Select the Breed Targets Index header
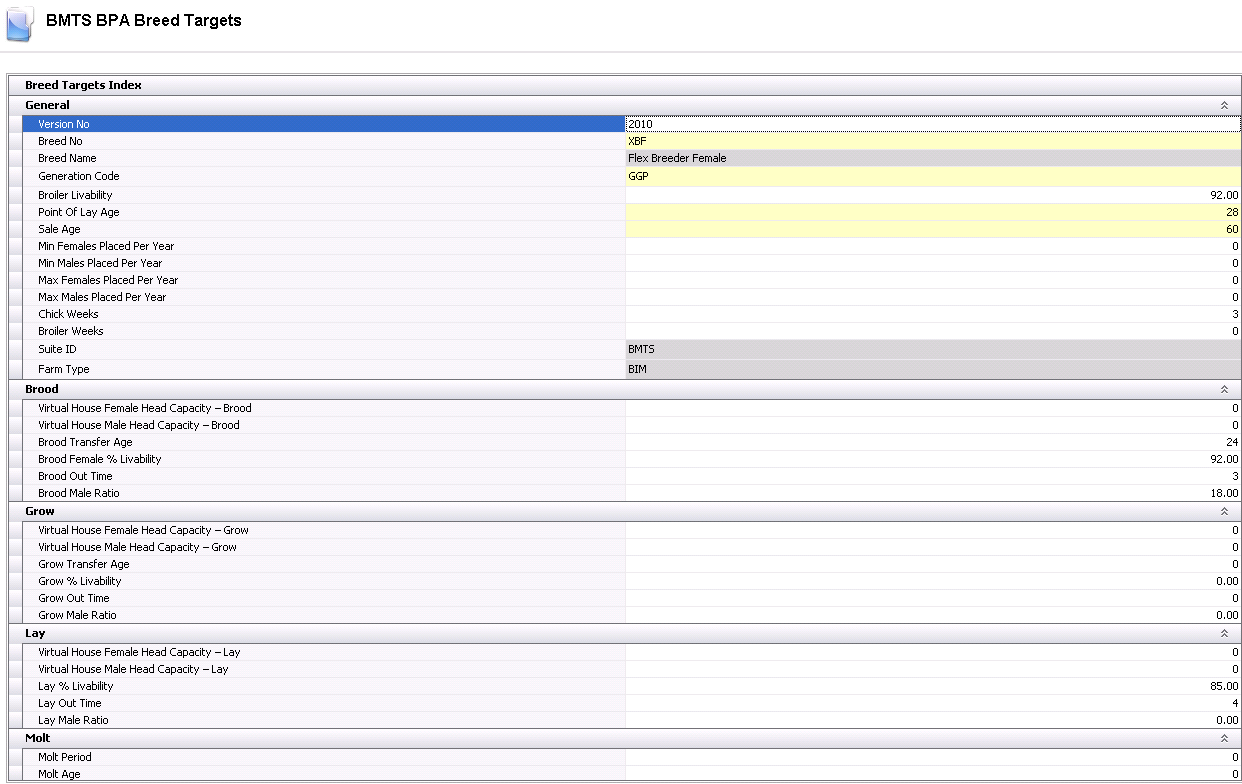1242x784 pixels. 83,85
